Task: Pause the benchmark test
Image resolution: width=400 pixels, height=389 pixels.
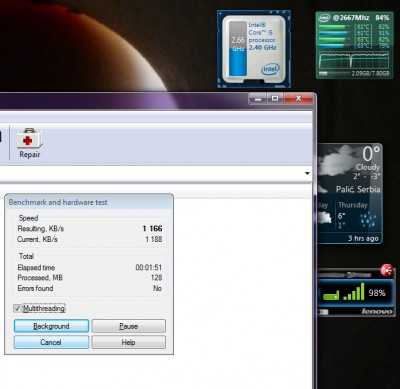Action: tap(128, 326)
